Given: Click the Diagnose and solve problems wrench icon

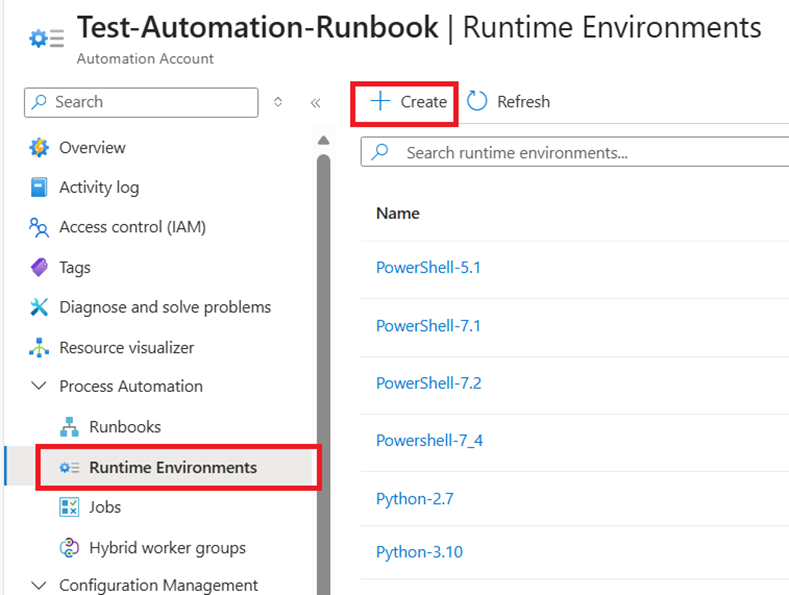Looking at the screenshot, I should coord(39,308).
